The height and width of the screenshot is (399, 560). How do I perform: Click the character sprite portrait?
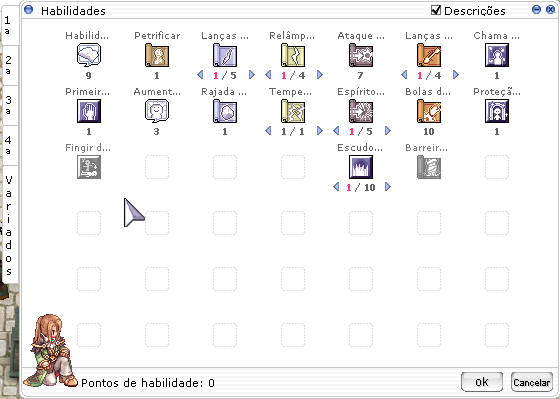[x=51, y=351]
